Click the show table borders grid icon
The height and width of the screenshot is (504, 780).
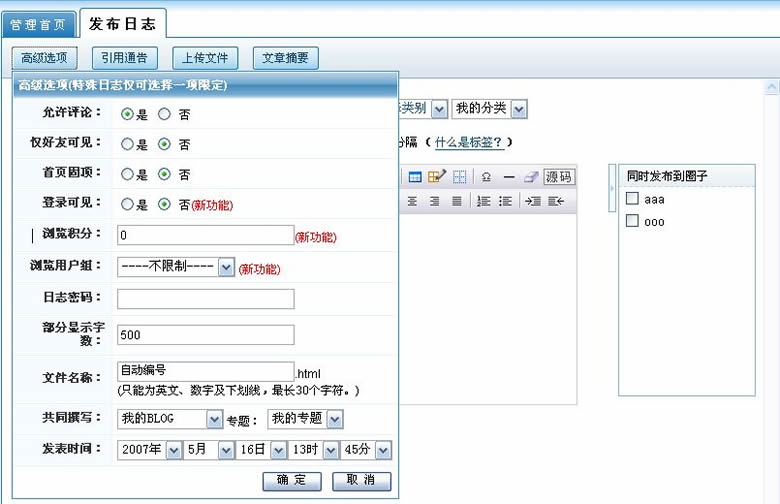pyautogui.click(x=459, y=177)
